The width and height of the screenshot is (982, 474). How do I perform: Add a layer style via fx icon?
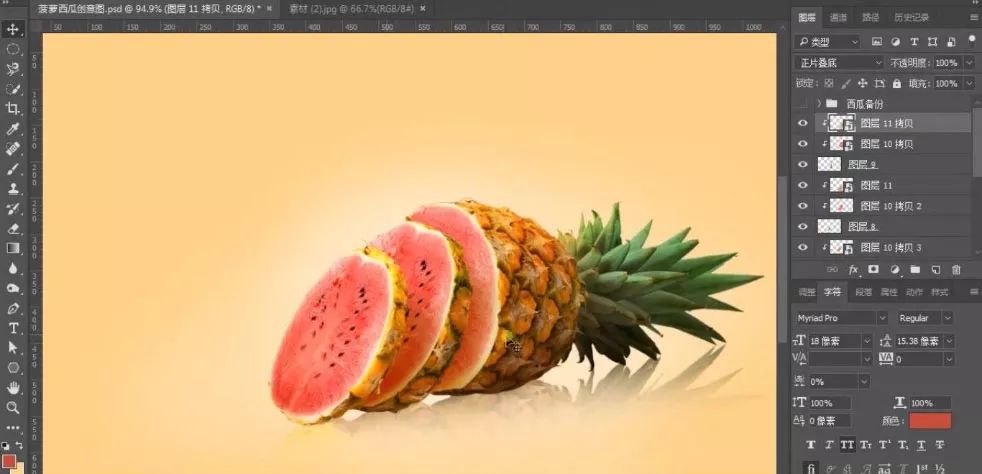853,270
